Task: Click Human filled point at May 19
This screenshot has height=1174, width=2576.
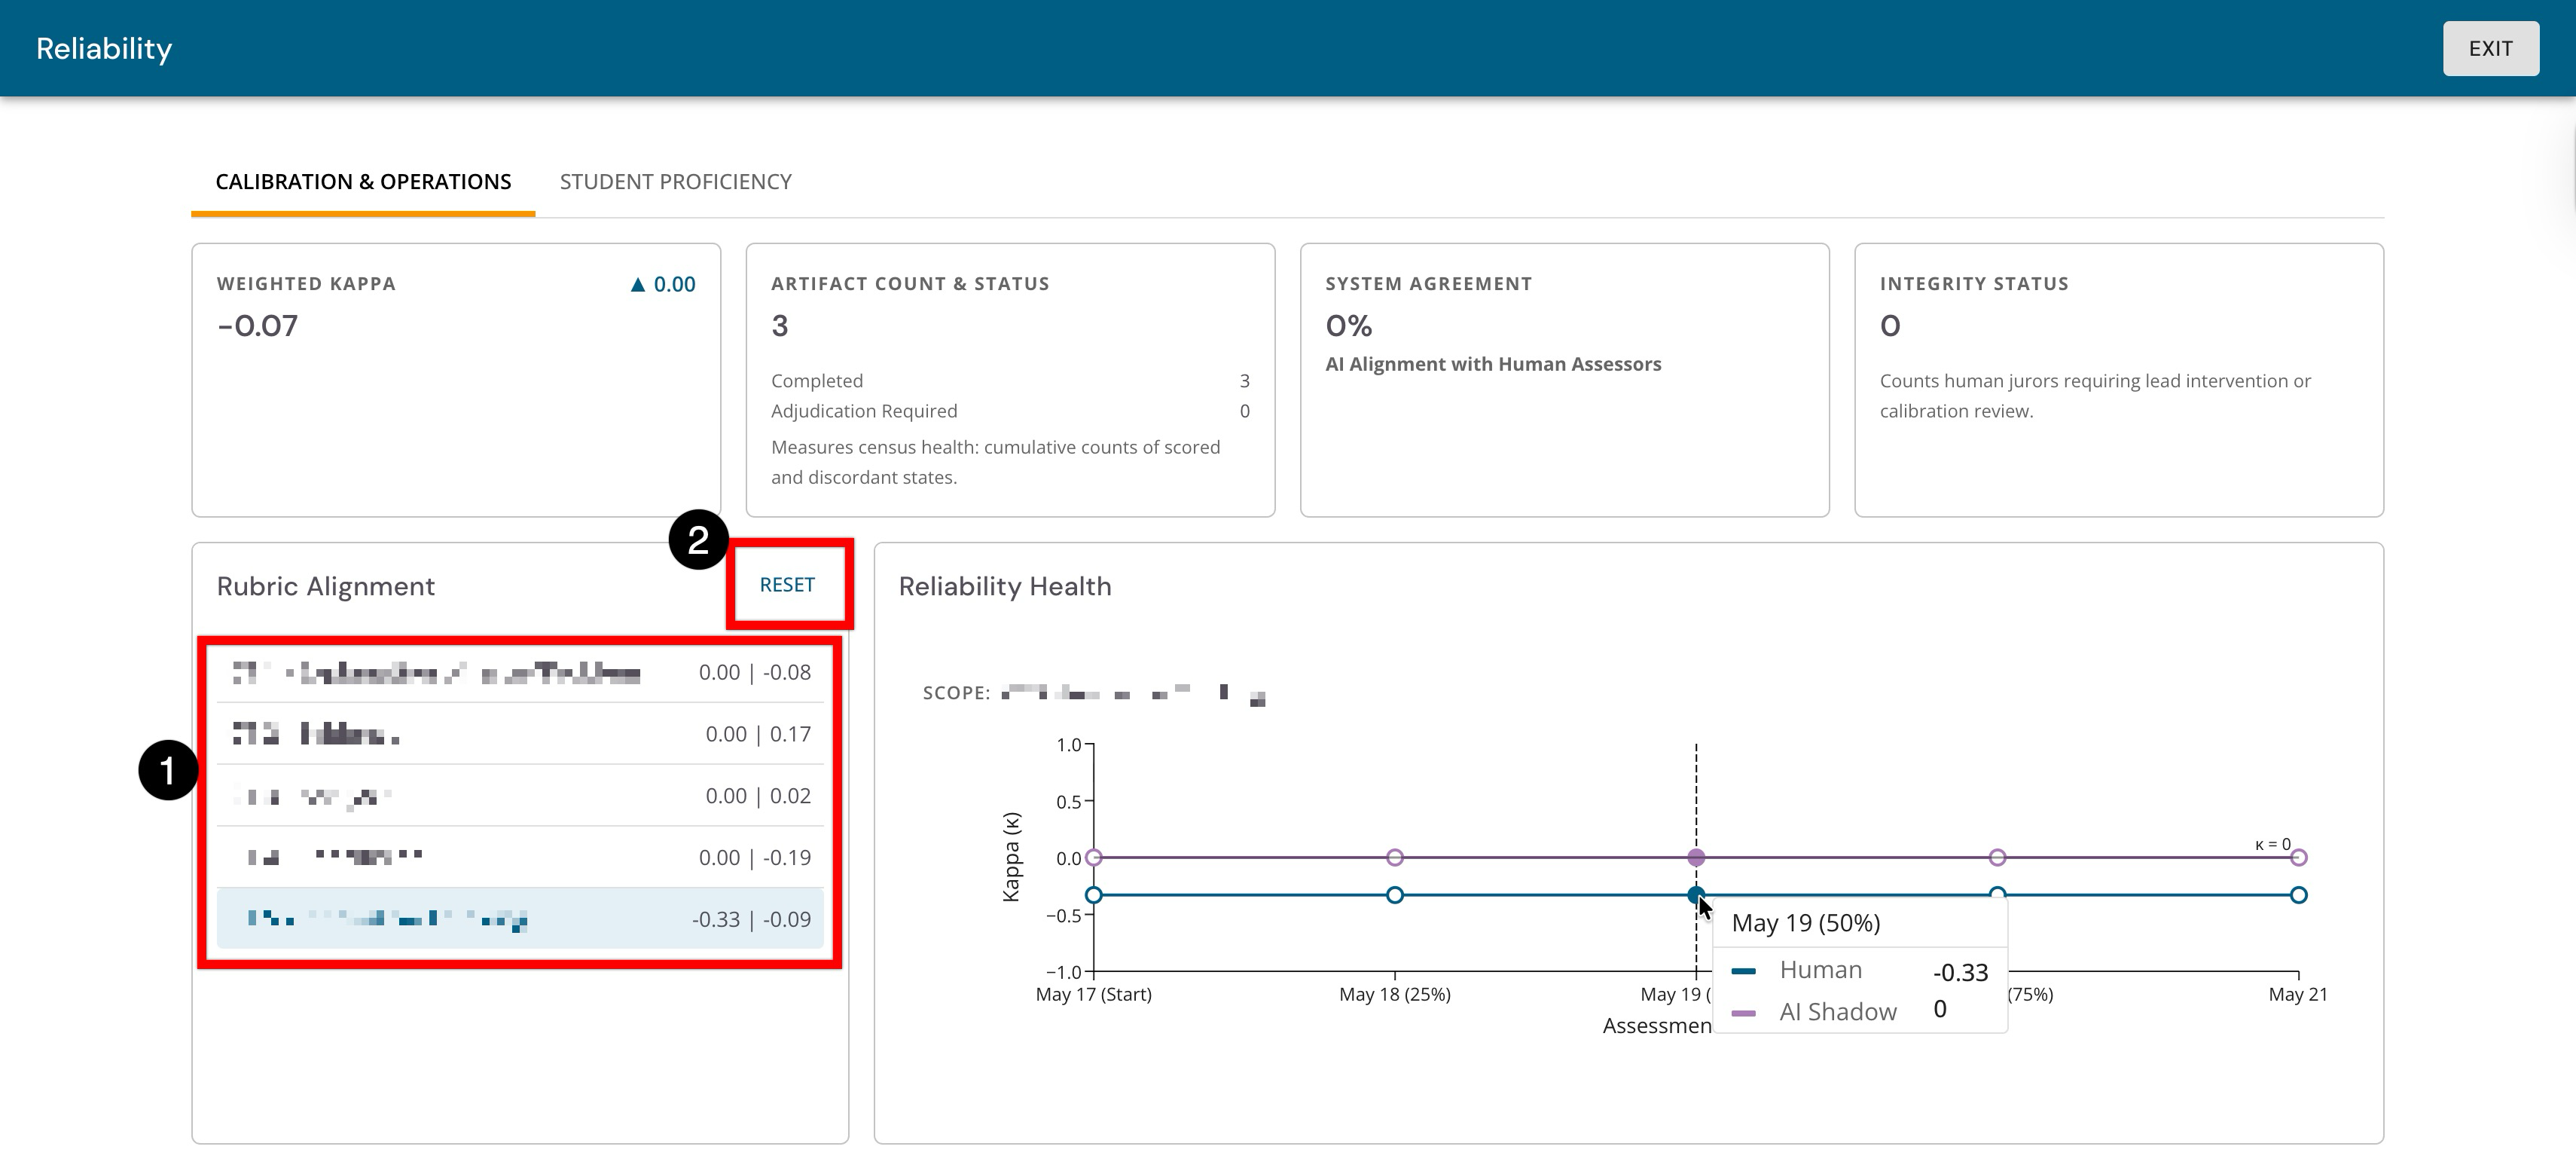Action: [x=1696, y=895]
